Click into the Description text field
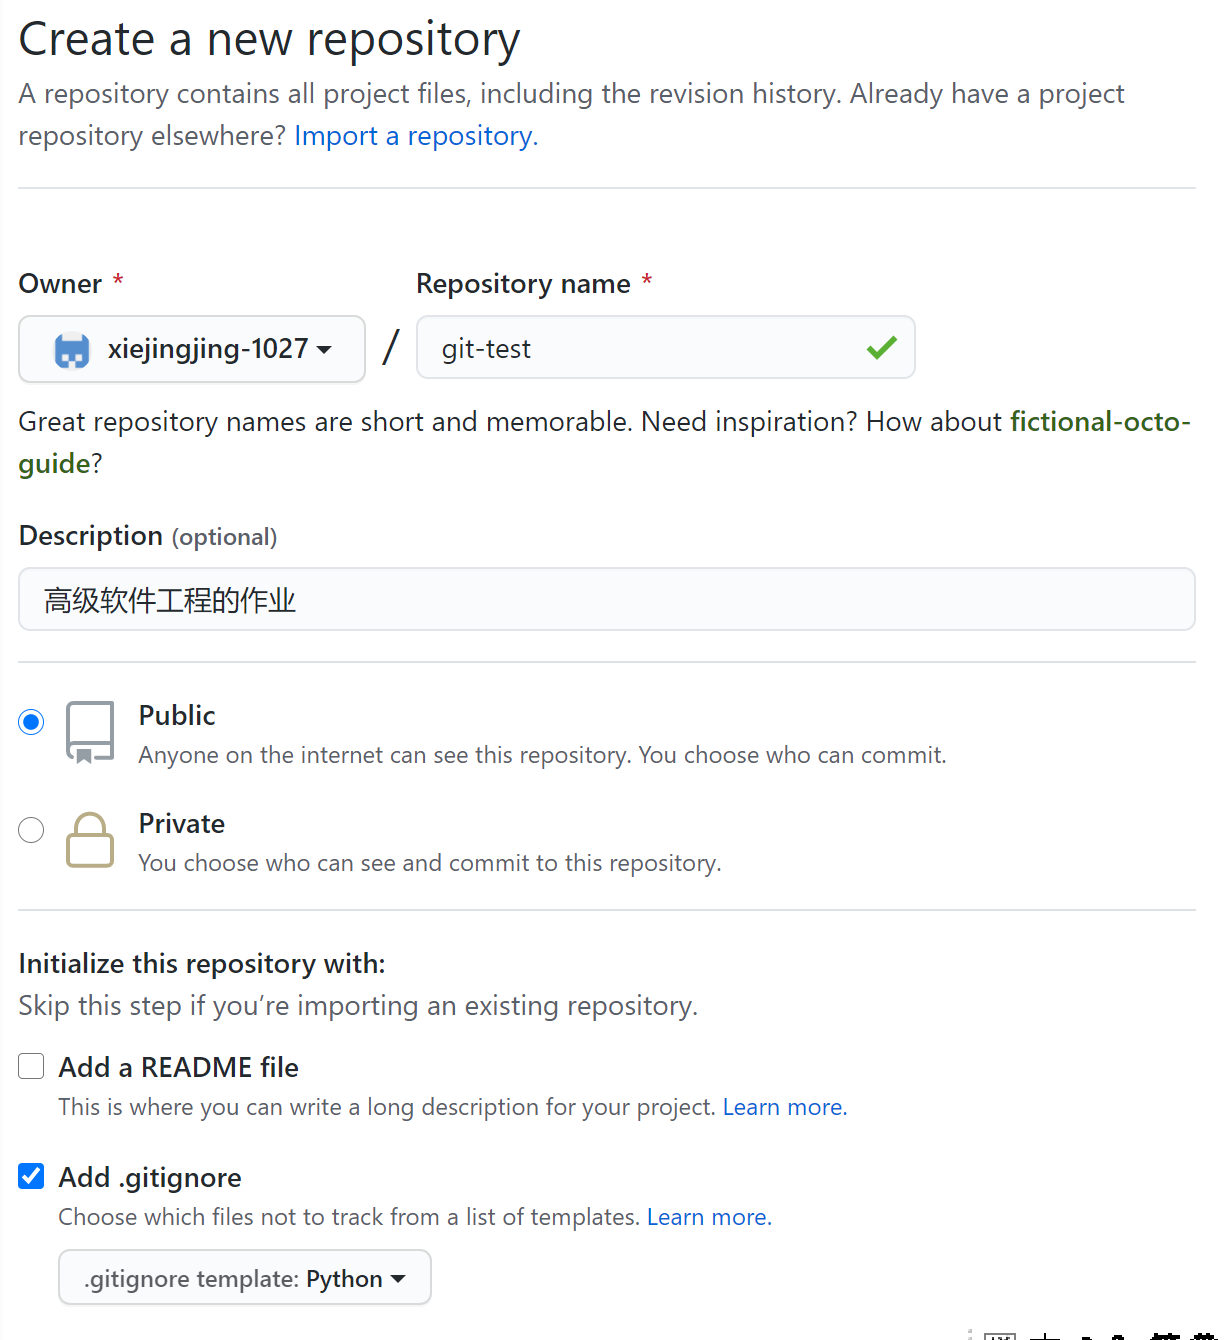1227x1340 pixels. [x=606, y=600]
